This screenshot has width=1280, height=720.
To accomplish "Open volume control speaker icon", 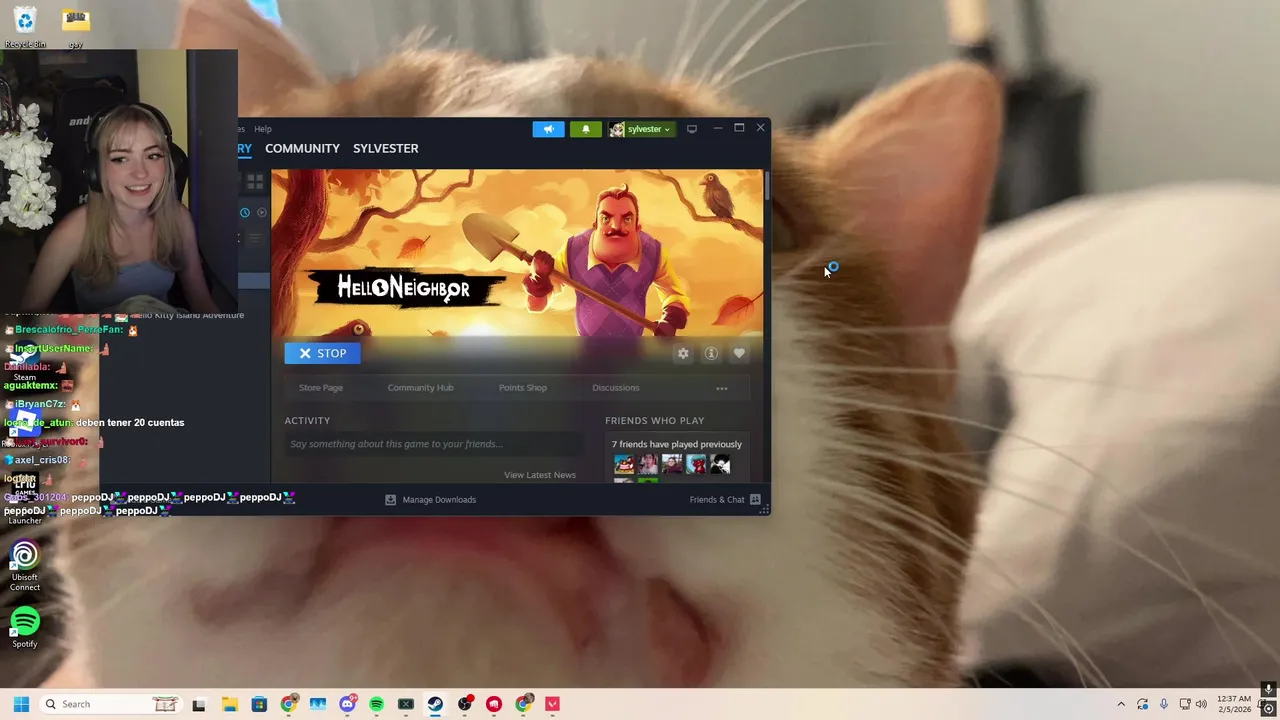I will 1201,704.
